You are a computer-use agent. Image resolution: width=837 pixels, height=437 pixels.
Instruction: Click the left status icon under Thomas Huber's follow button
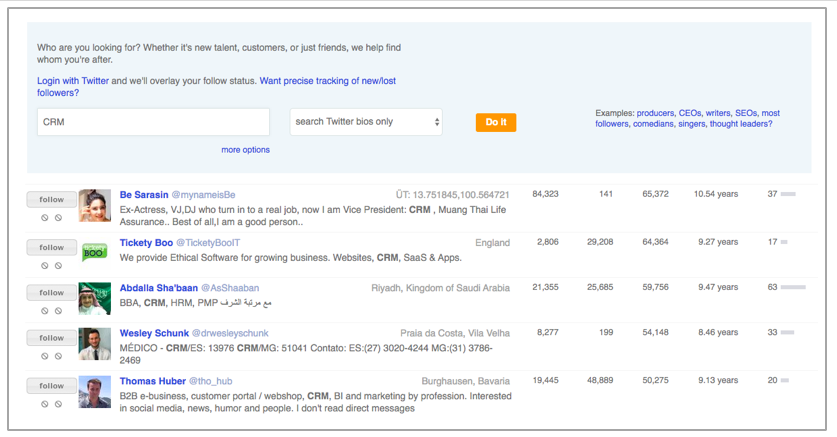(45, 403)
